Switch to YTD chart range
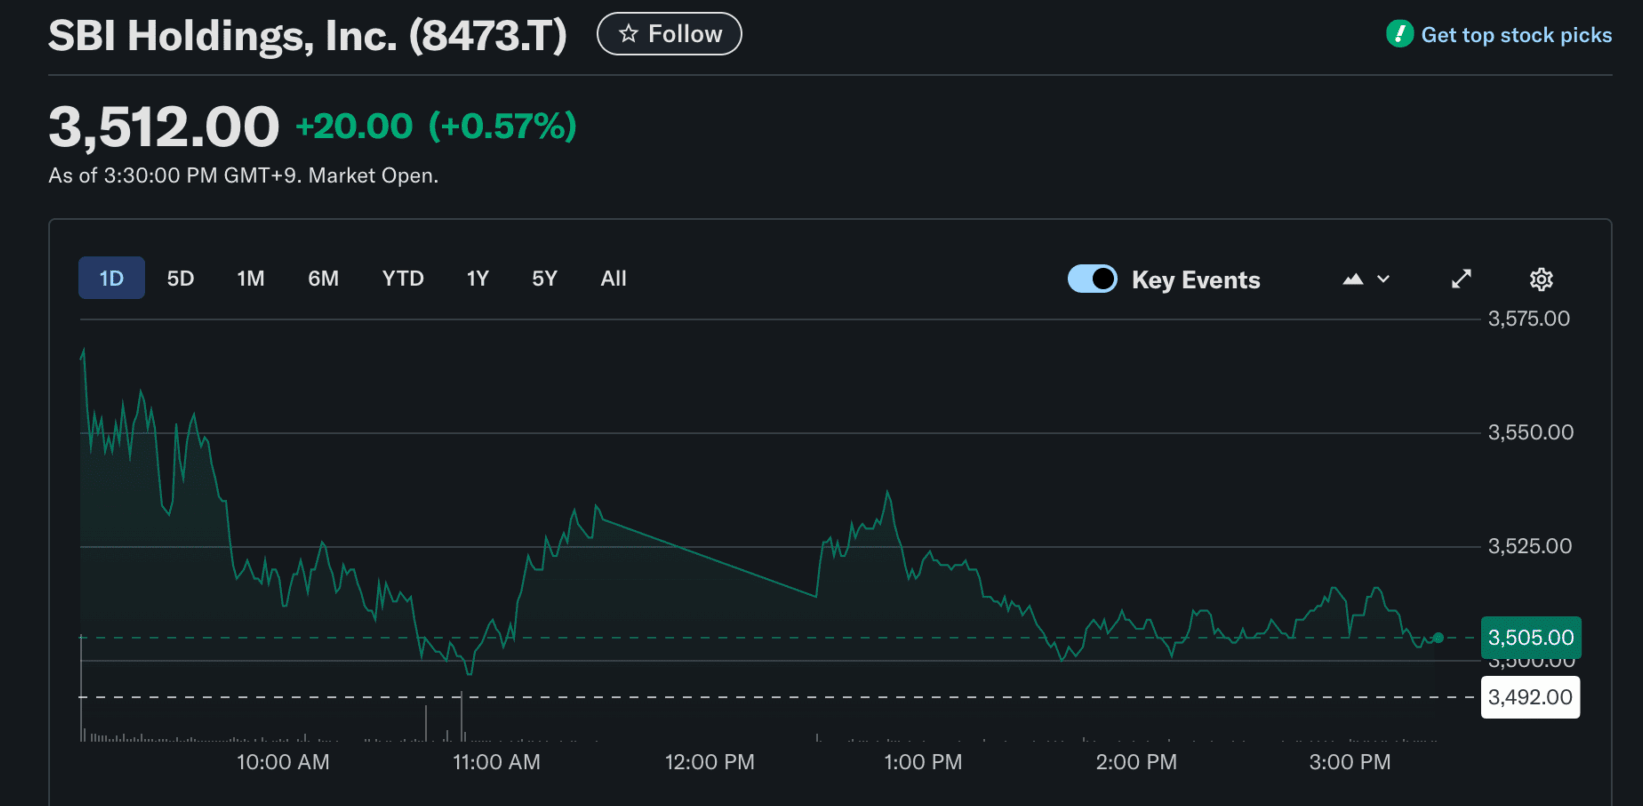 [402, 278]
